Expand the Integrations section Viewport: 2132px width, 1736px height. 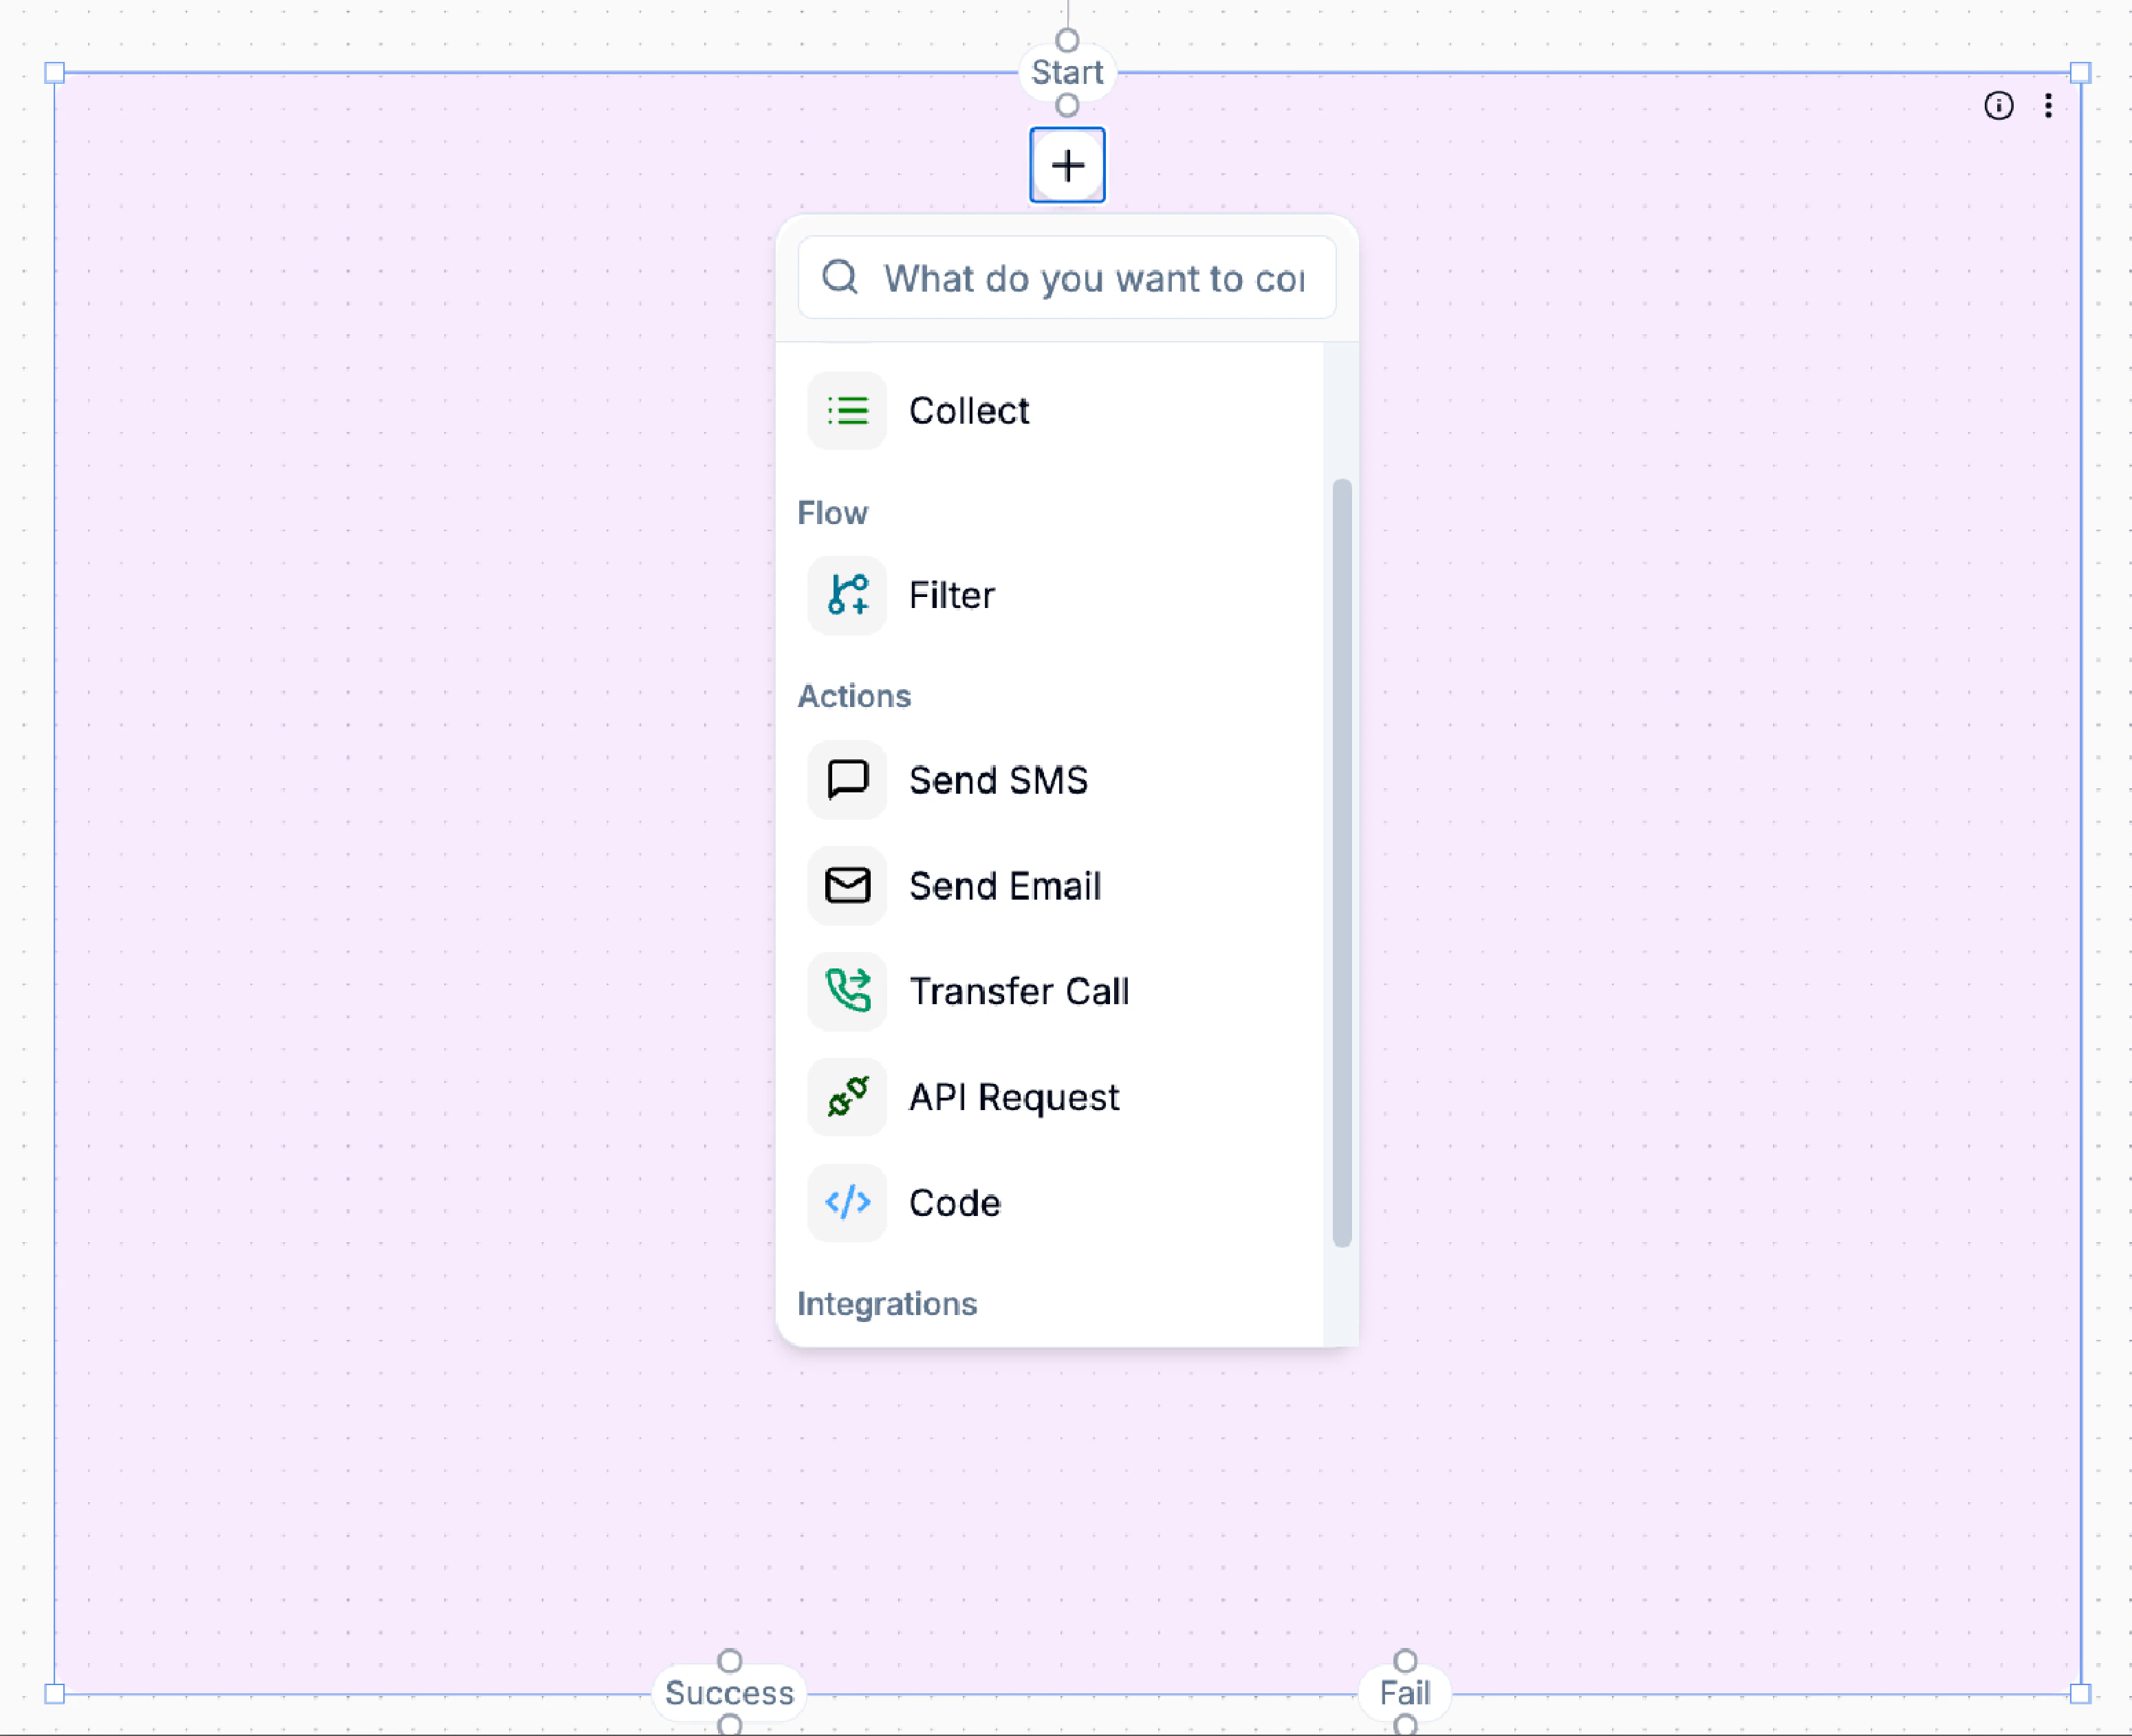(887, 1304)
